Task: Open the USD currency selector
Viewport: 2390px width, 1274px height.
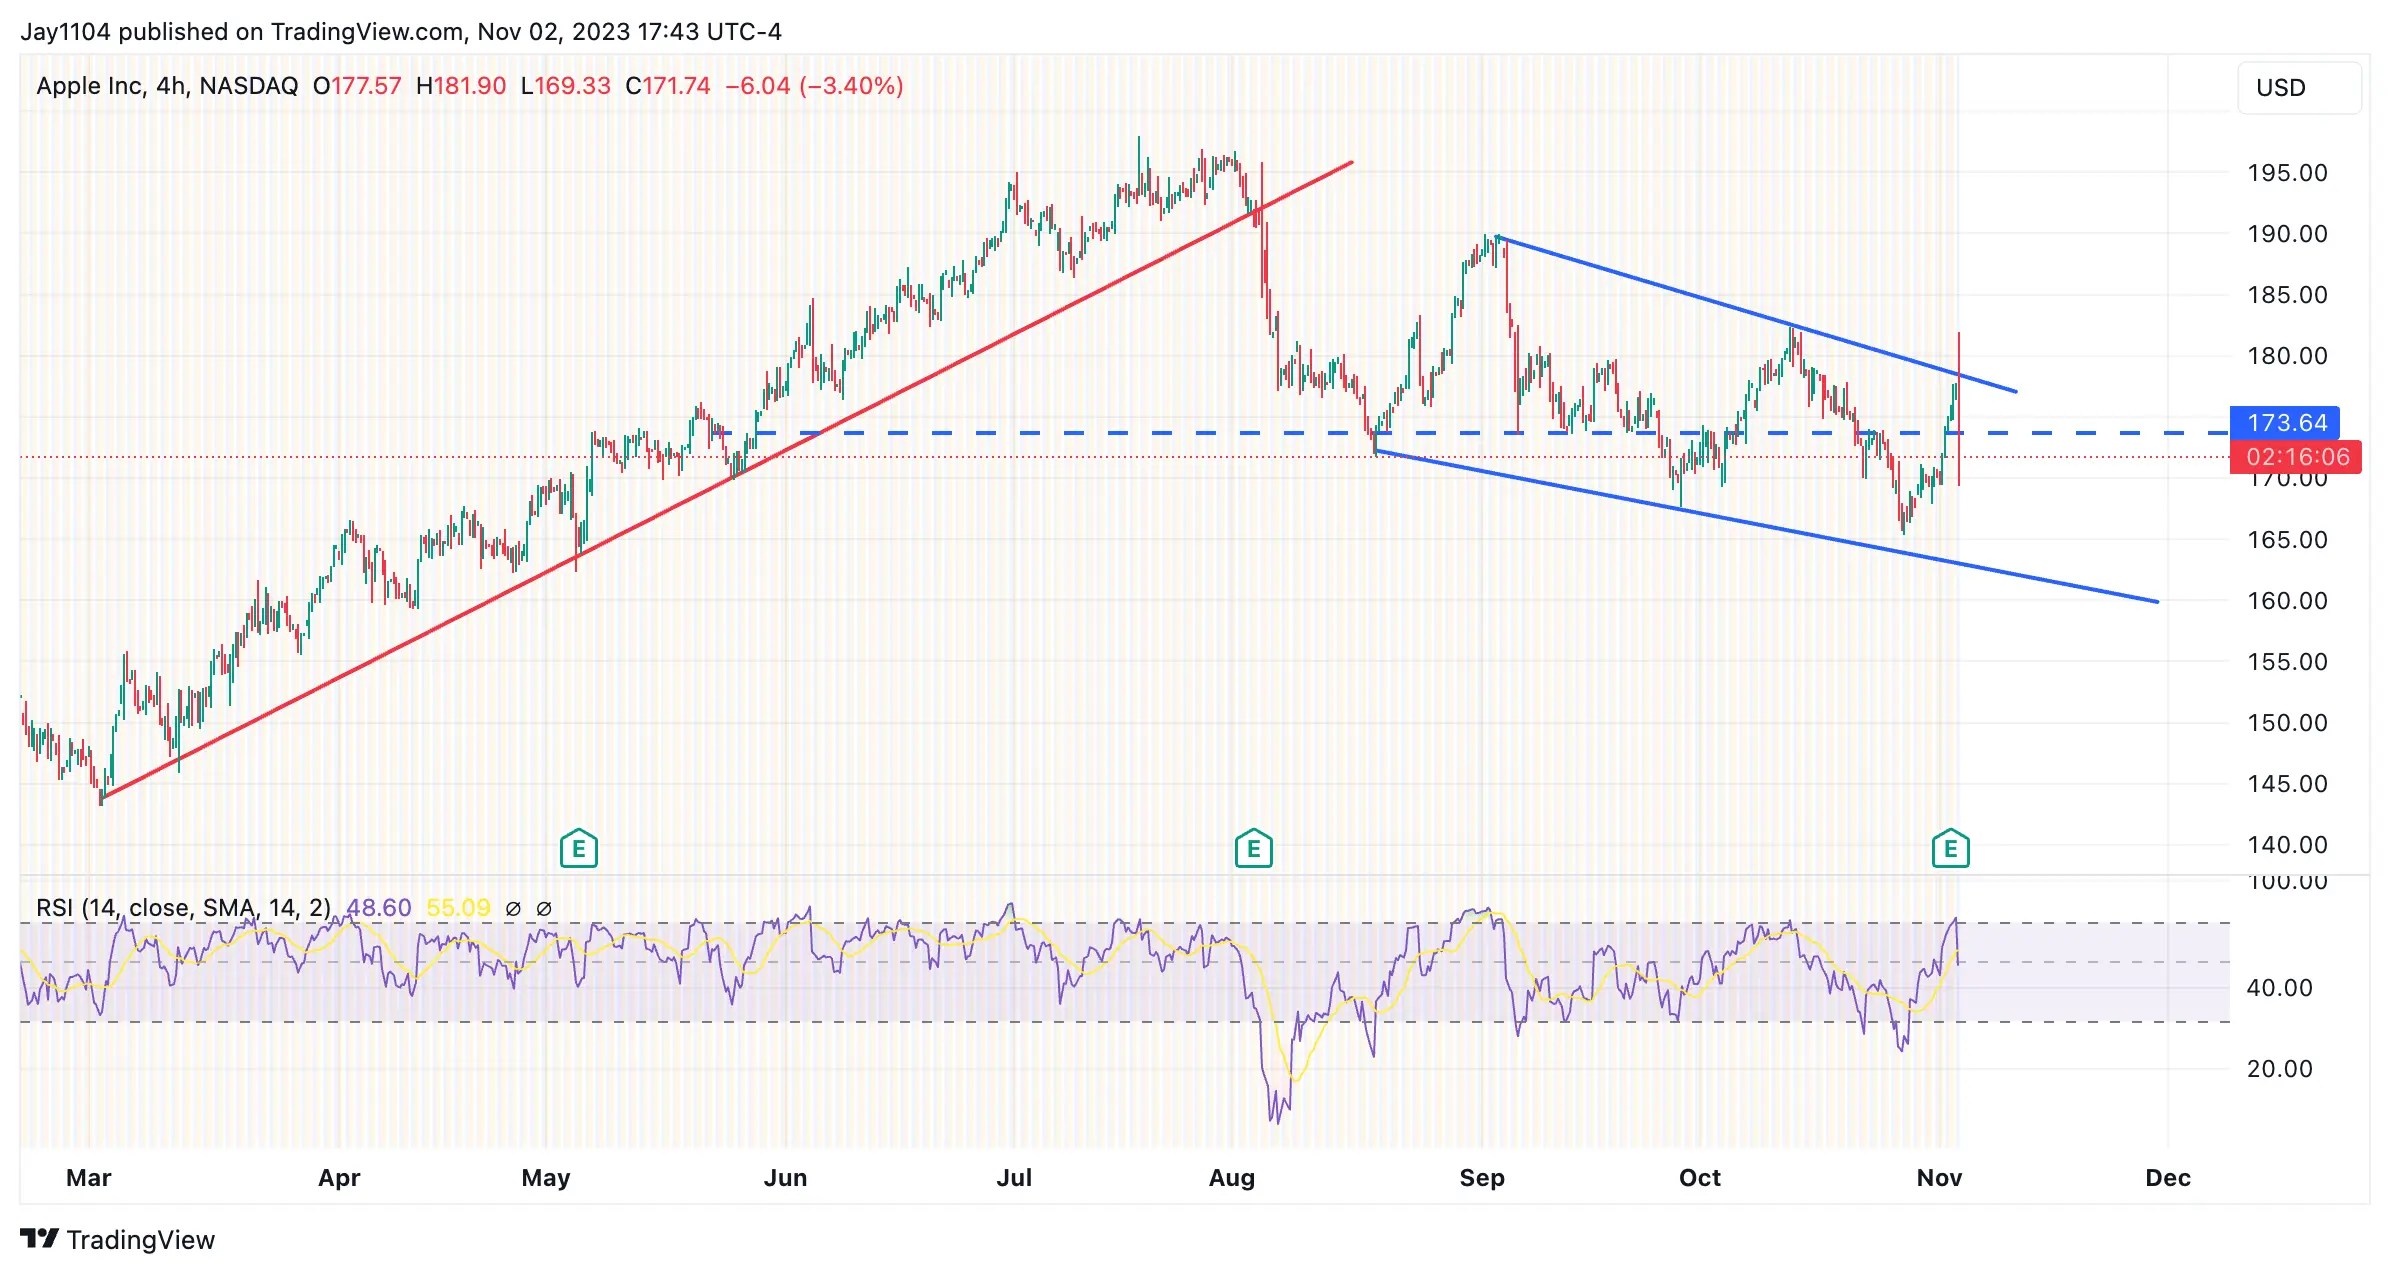Action: [2300, 88]
